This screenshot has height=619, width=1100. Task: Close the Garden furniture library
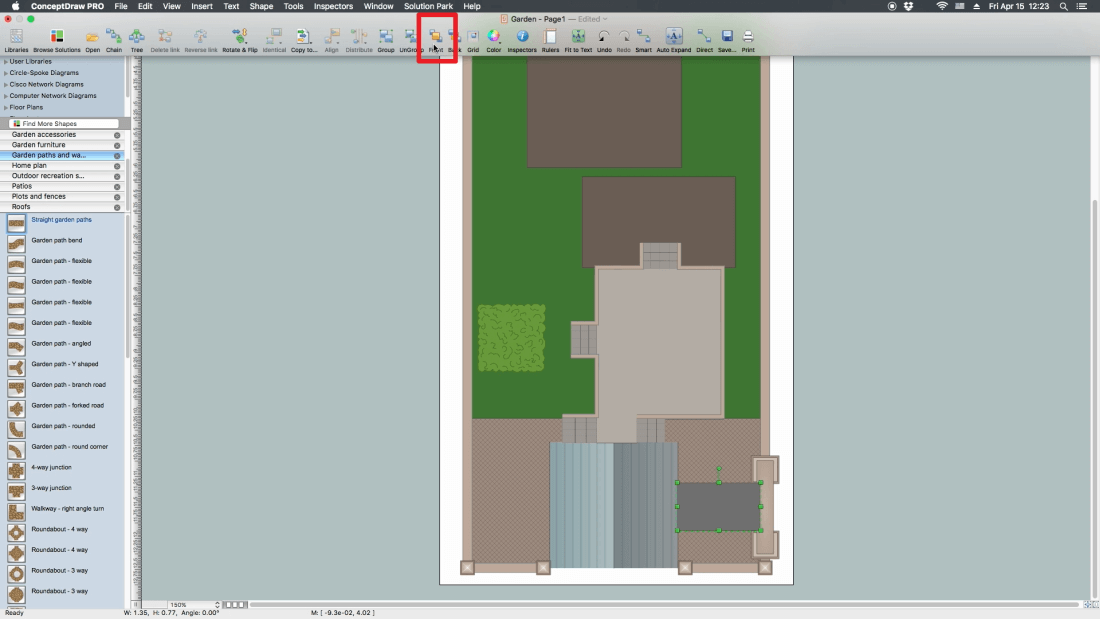pyautogui.click(x=117, y=145)
